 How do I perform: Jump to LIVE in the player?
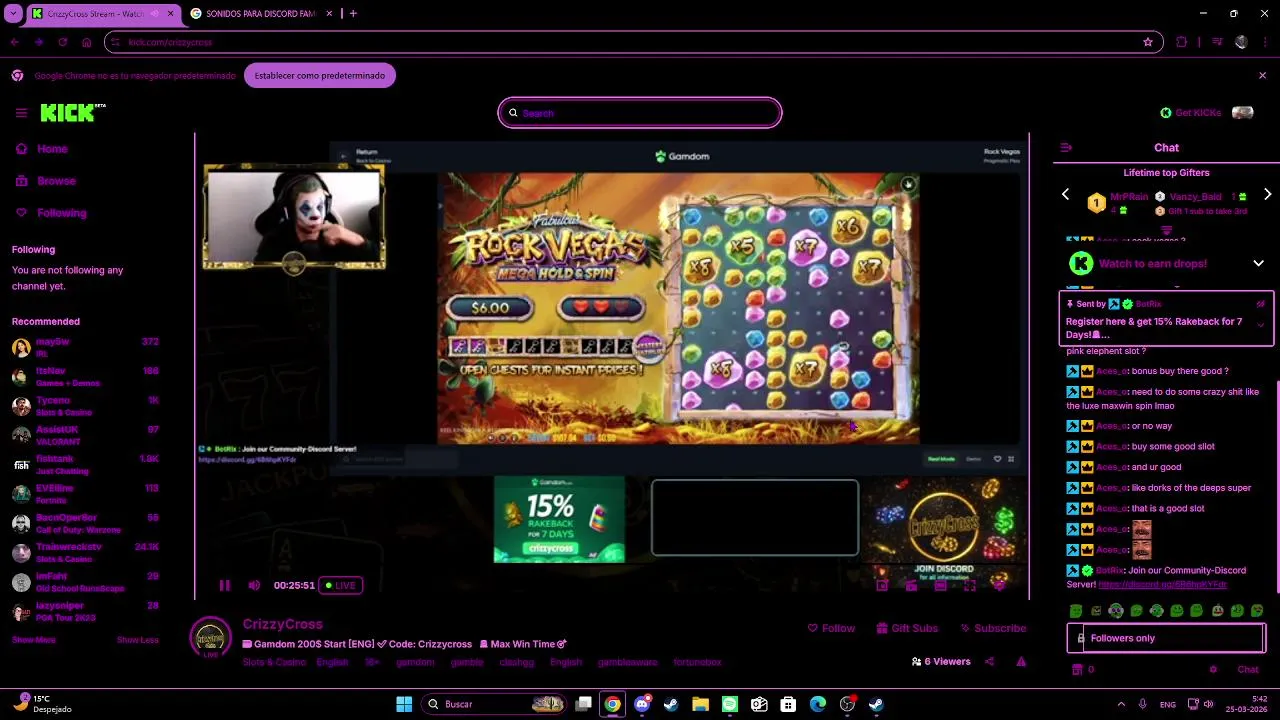(x=340, y=585)
